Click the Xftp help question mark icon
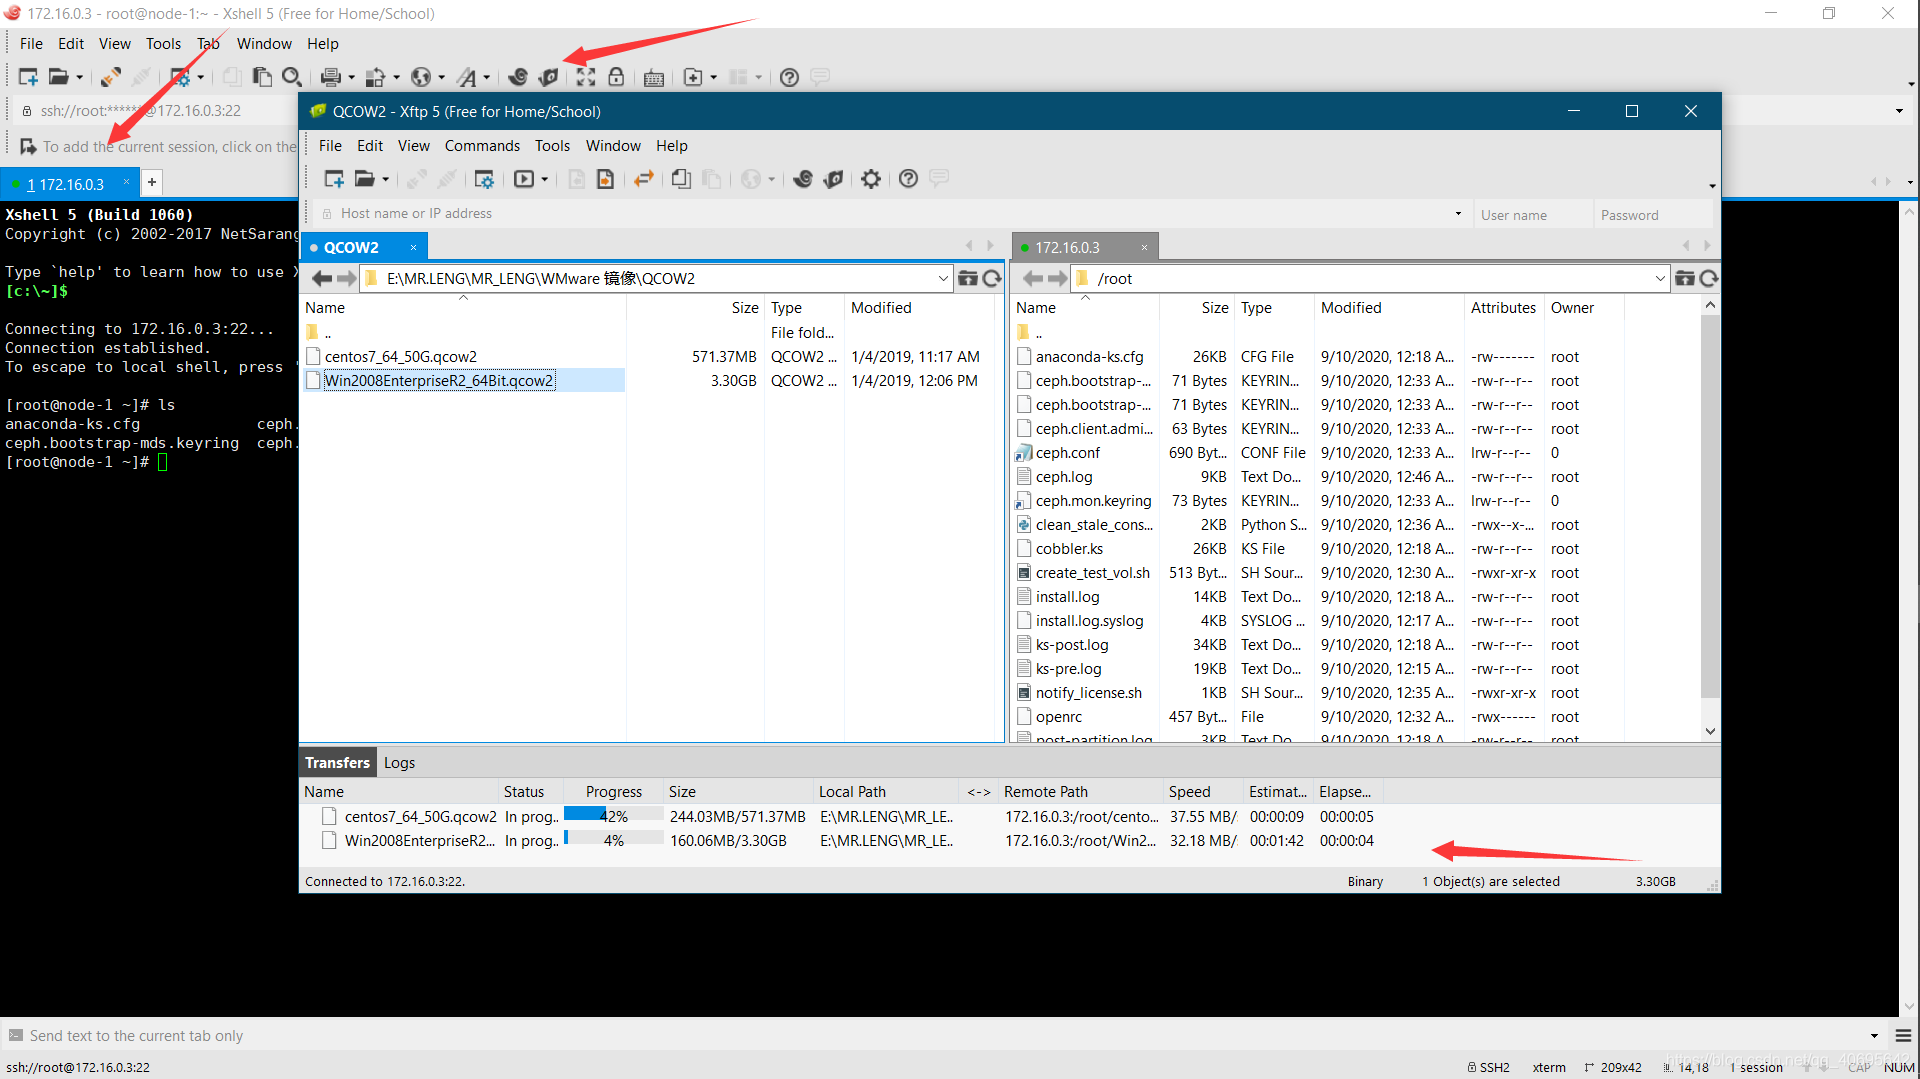Viewport: 1920px width, 1079px height. coord(908,179)
